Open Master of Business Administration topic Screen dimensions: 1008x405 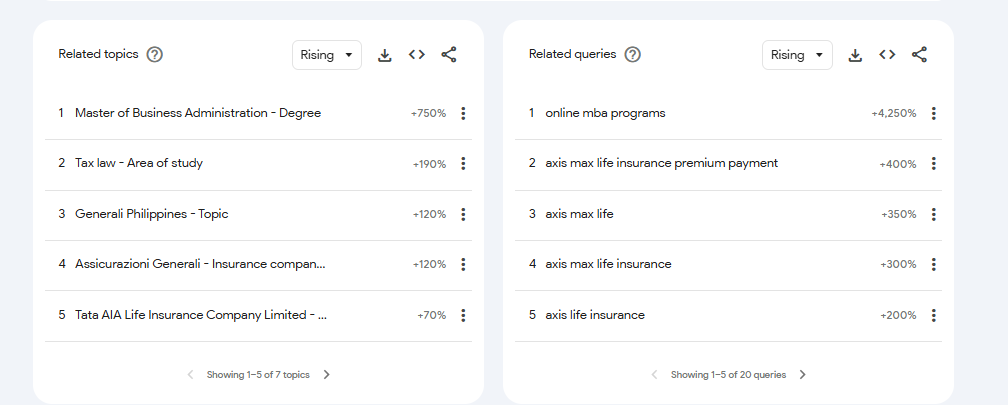198,114
